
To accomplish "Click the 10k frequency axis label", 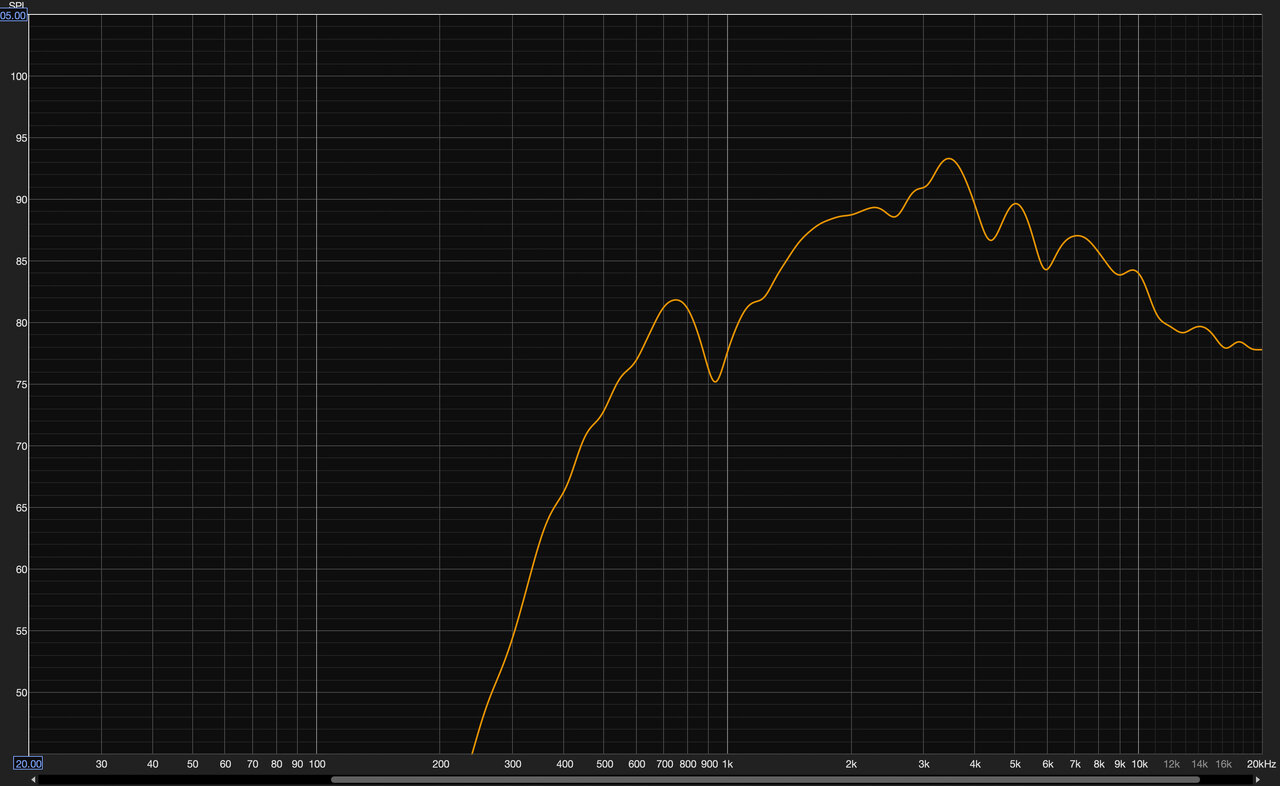I will tap(1139, 764).
